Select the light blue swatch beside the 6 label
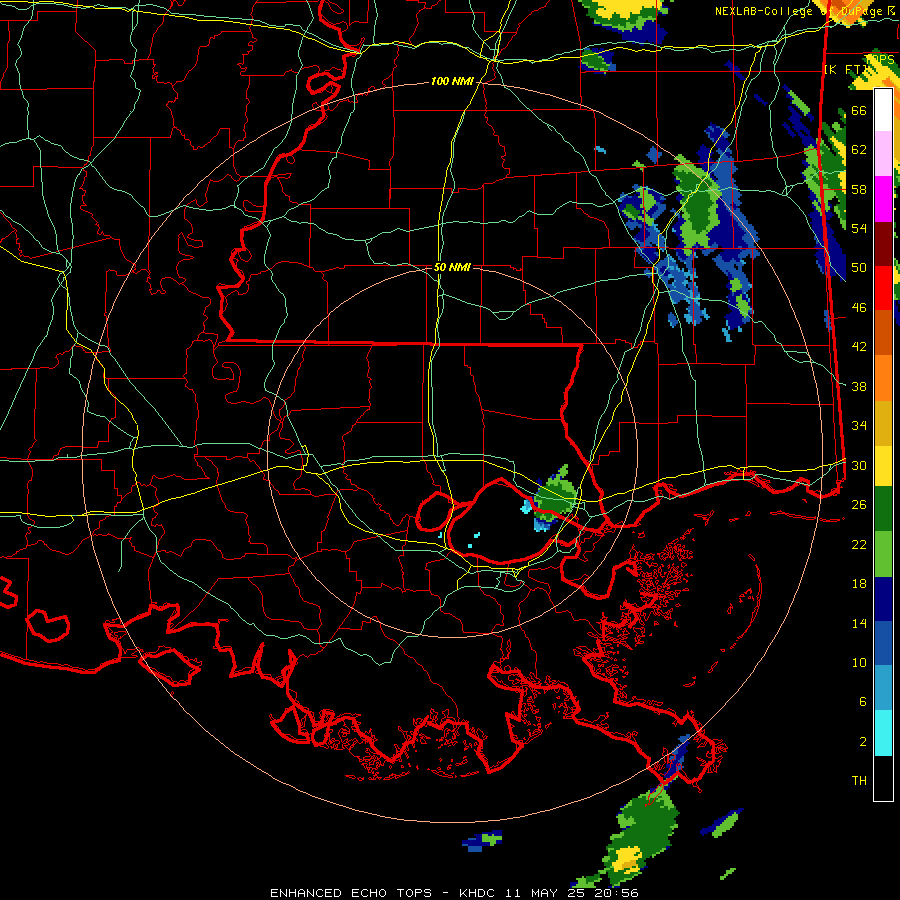 [x=883, y=688]
